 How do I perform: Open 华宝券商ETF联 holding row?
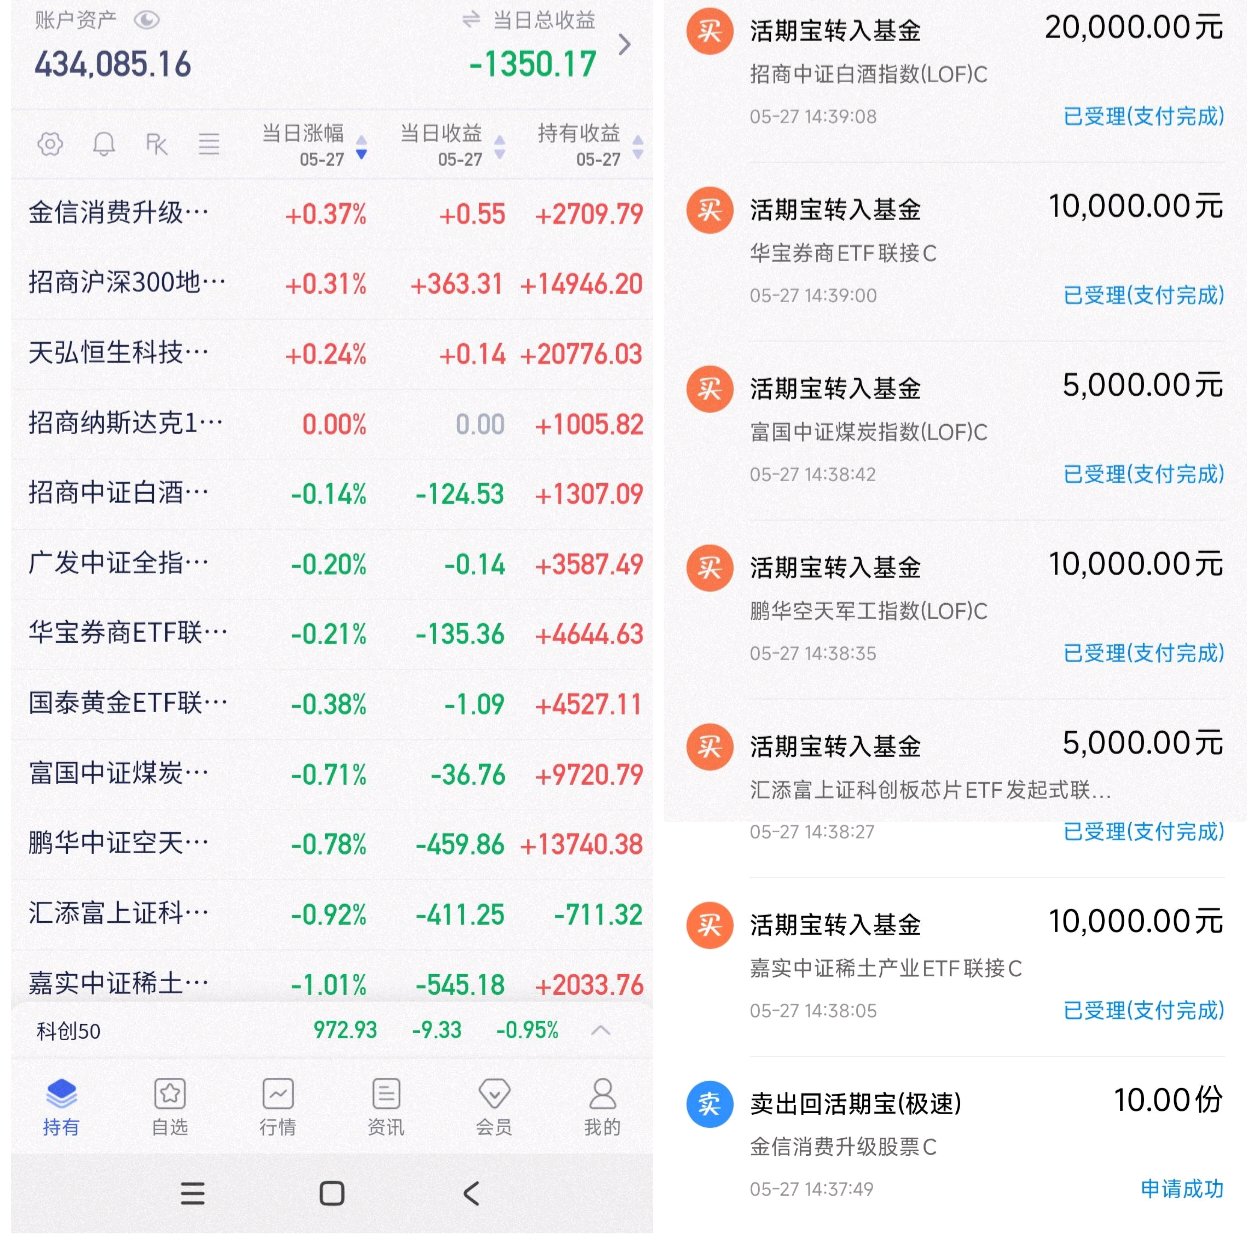tap(332, 634)
